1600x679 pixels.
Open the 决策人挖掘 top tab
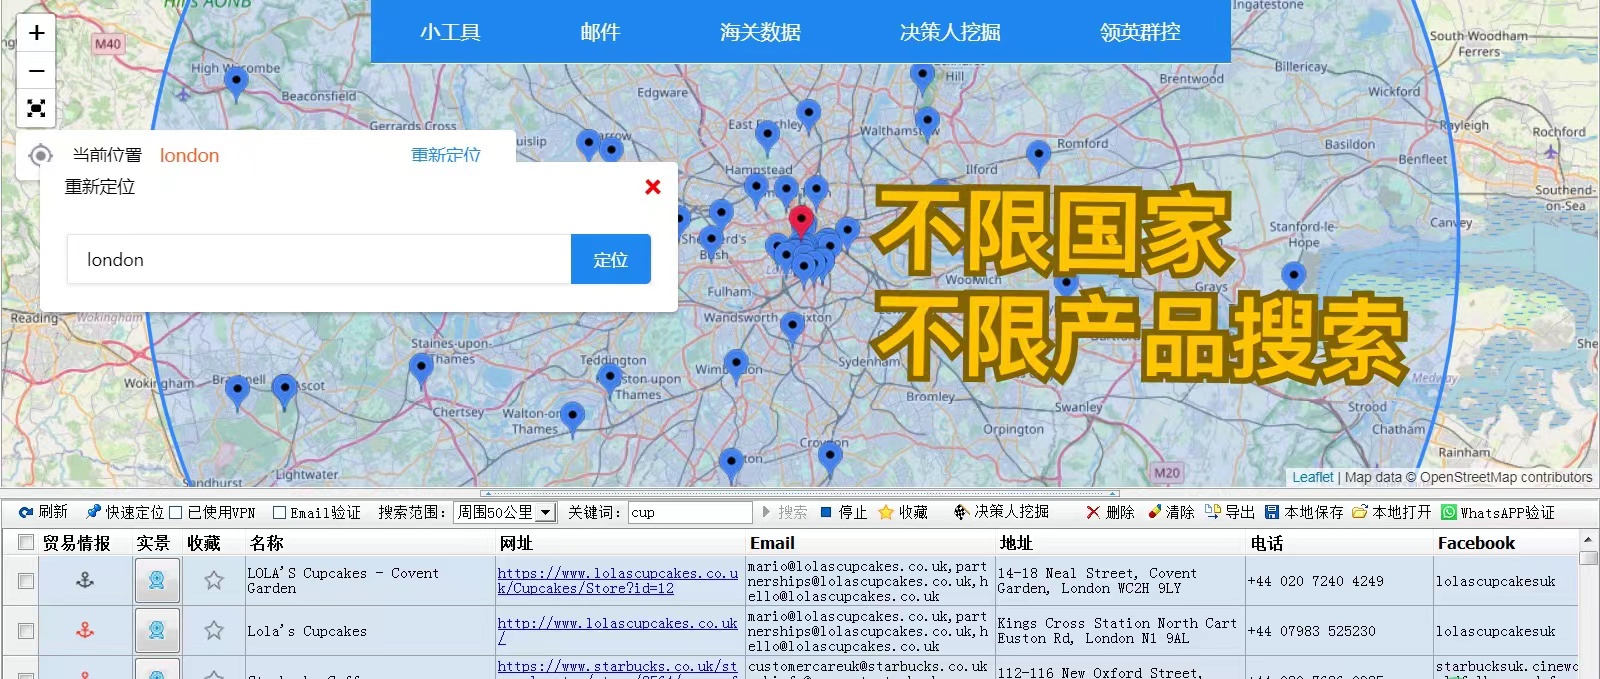[x=950, y=32]
